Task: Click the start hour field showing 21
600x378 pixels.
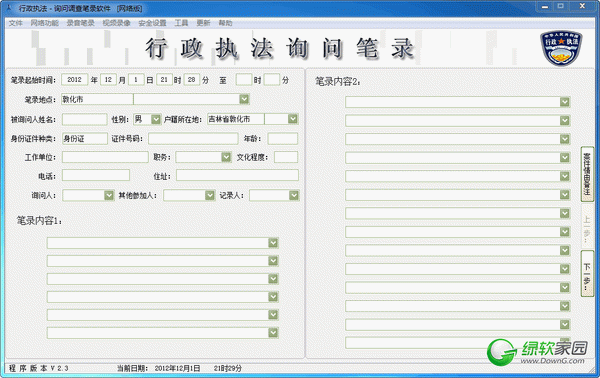Action: click(x=164, y=80)
